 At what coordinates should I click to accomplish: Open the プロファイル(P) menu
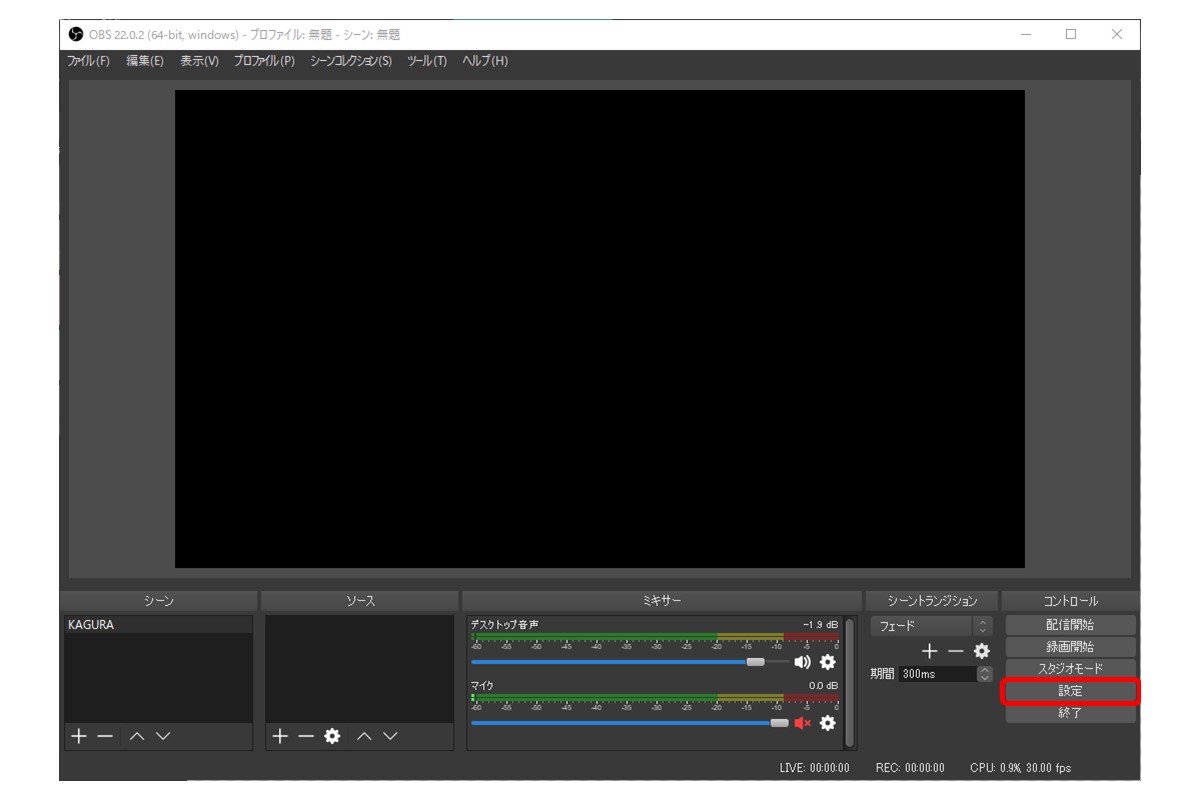click(x=264, y=61)
